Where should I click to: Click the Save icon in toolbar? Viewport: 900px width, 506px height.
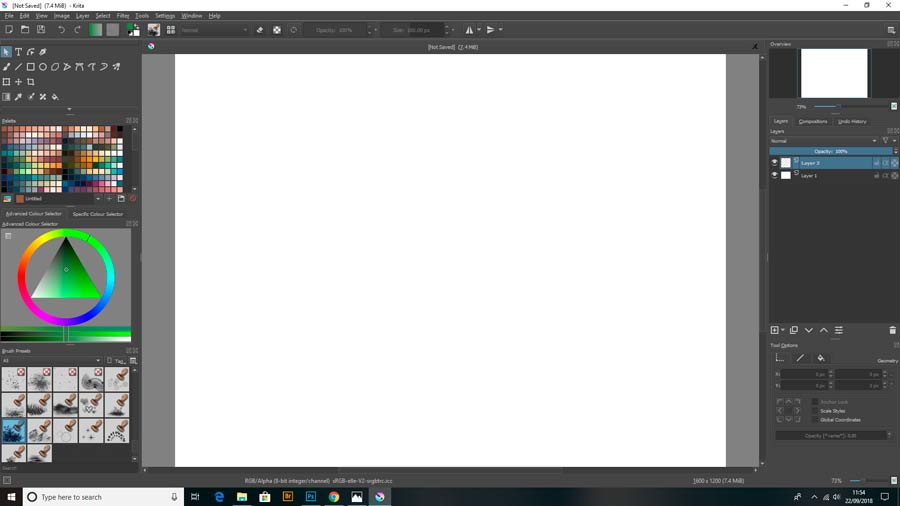coord(41,30)
